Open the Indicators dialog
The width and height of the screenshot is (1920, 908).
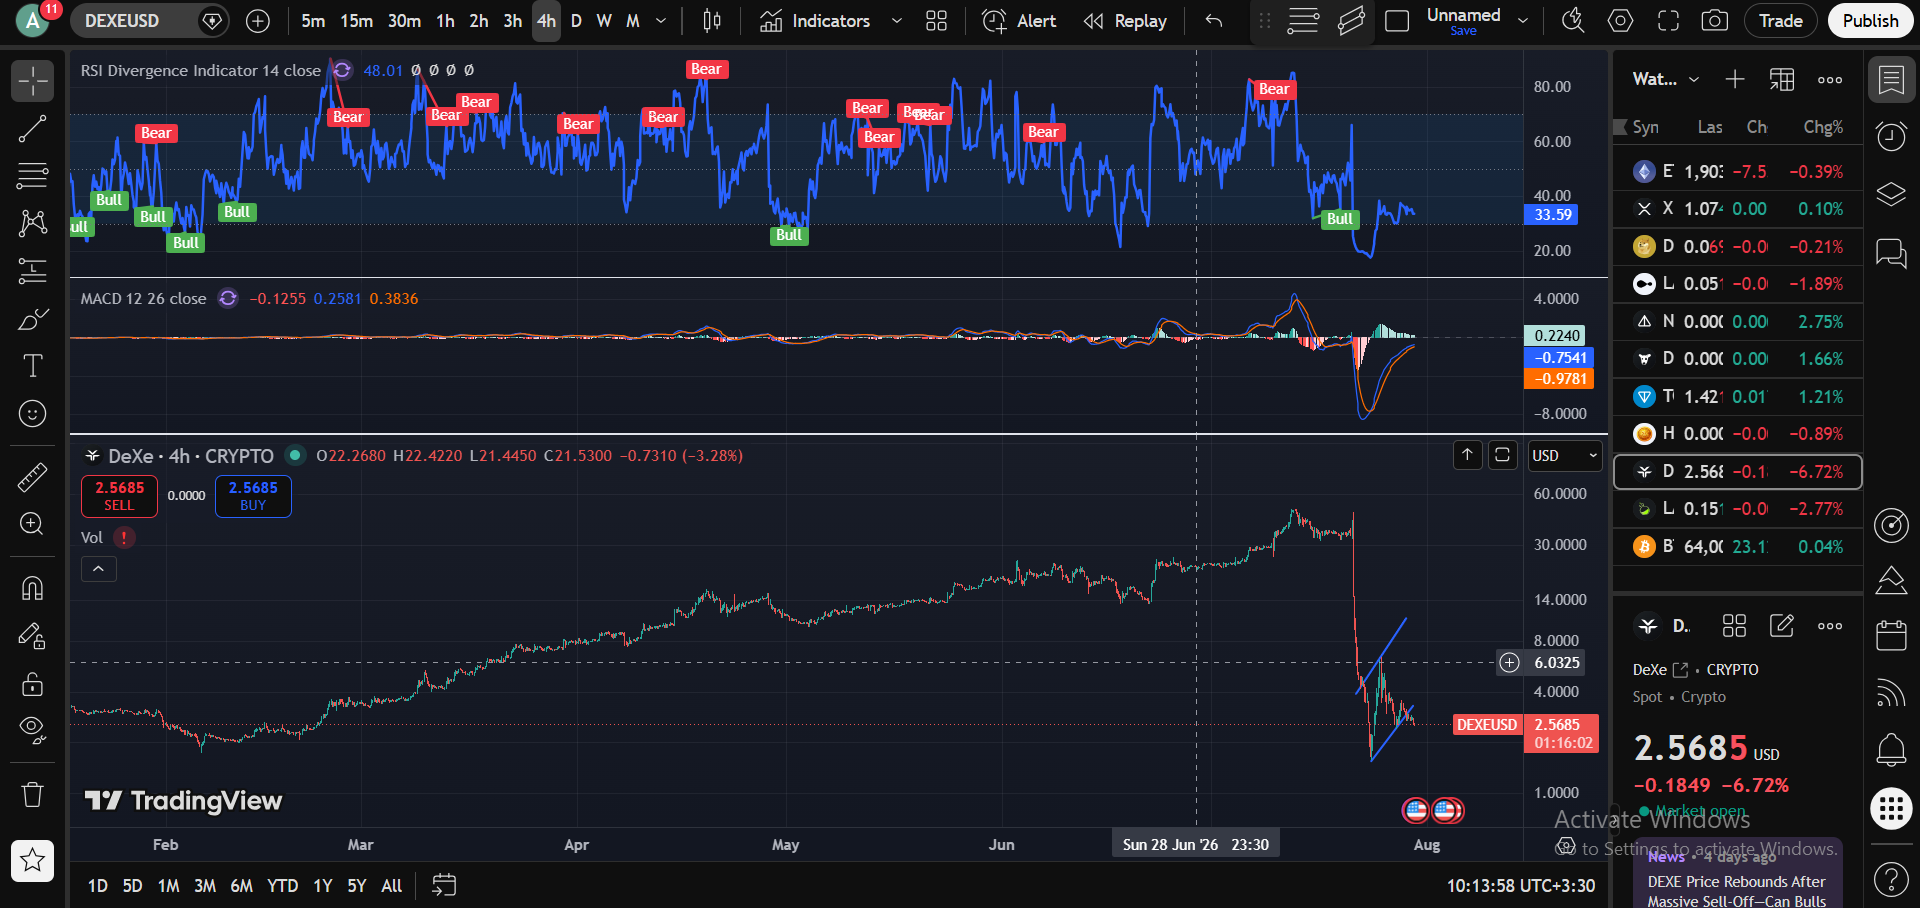[x=815, y=21]
